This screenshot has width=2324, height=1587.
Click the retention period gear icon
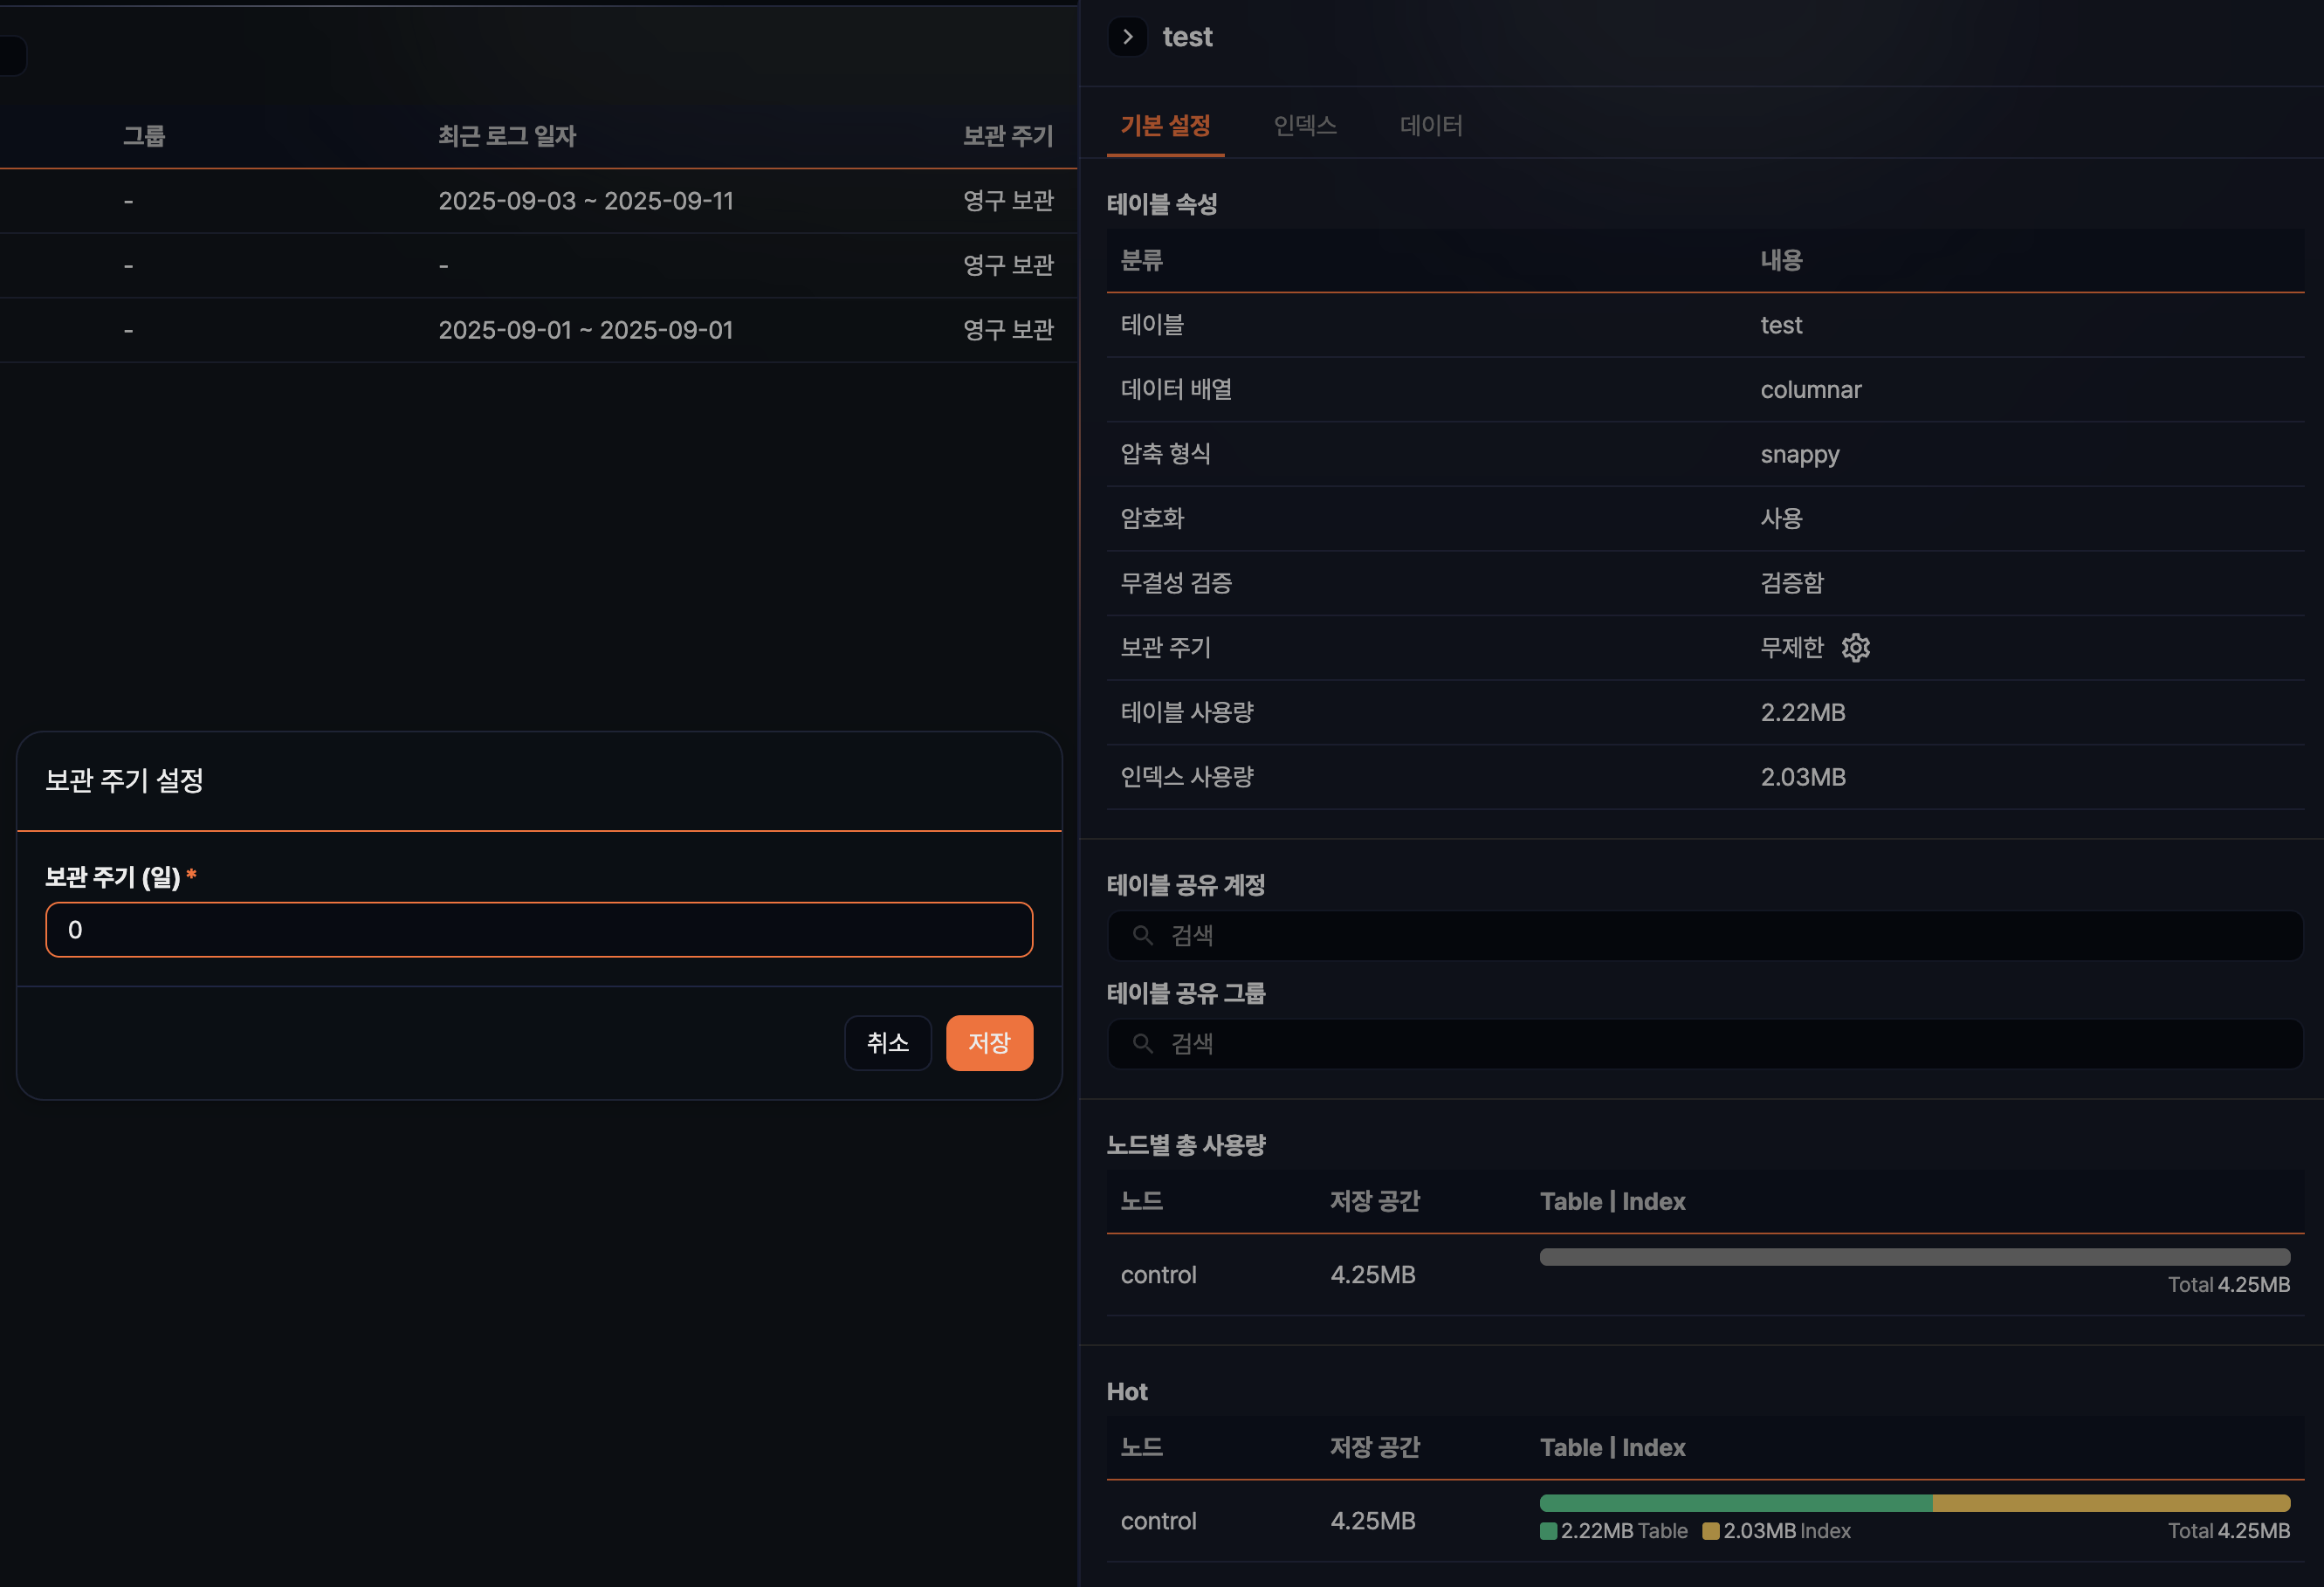pos(1855,648)
